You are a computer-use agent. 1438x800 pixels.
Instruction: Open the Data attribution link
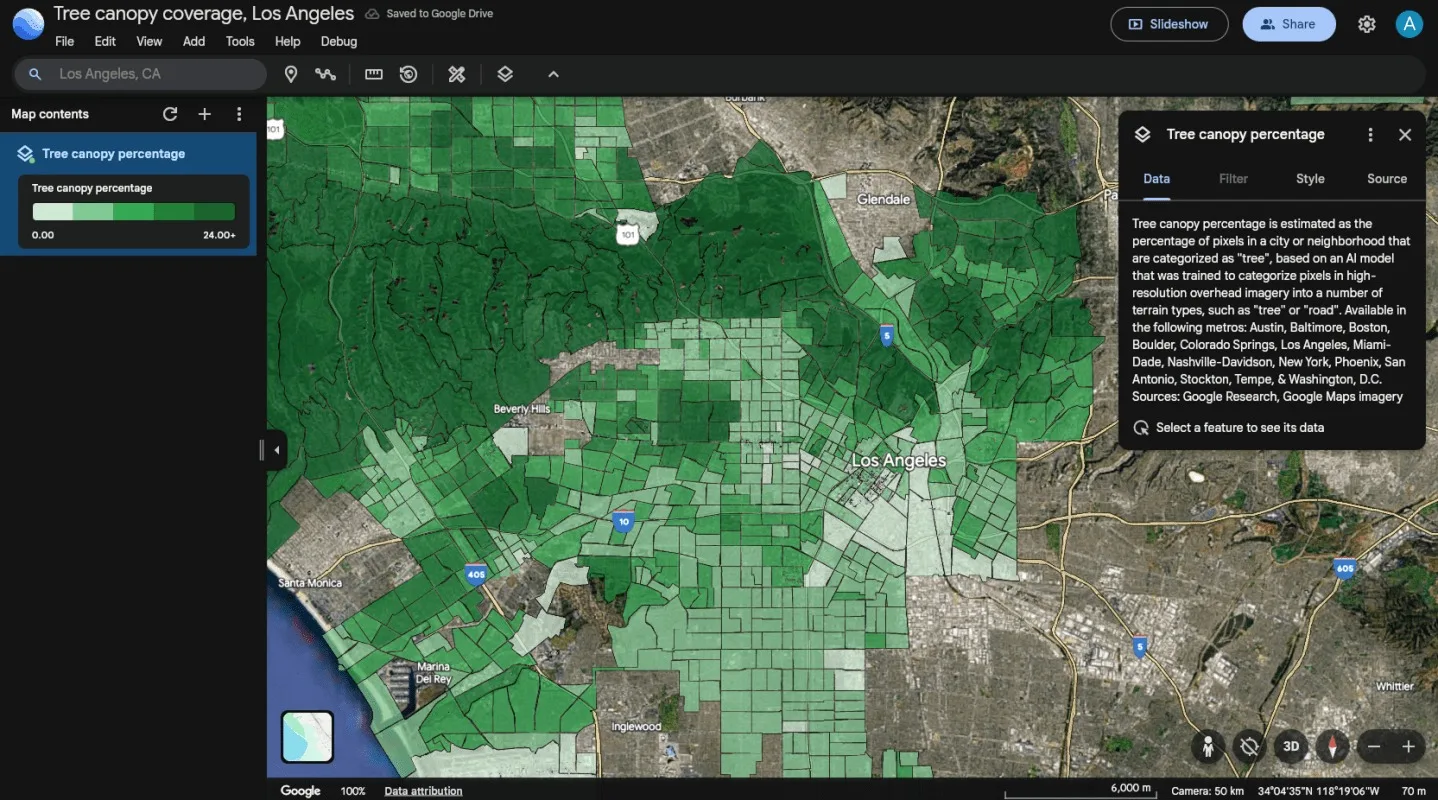(423, 791)
